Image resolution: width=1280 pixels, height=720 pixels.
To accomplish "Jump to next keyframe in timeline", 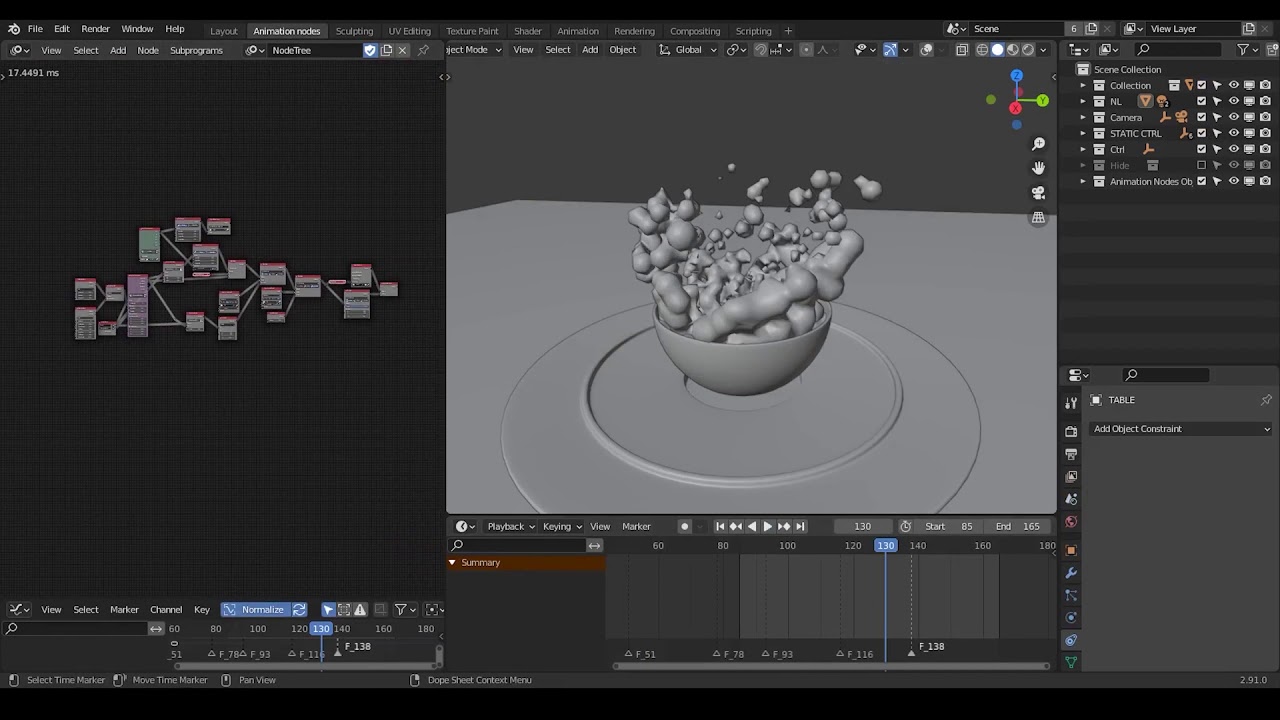I will [x=784, y=526].
